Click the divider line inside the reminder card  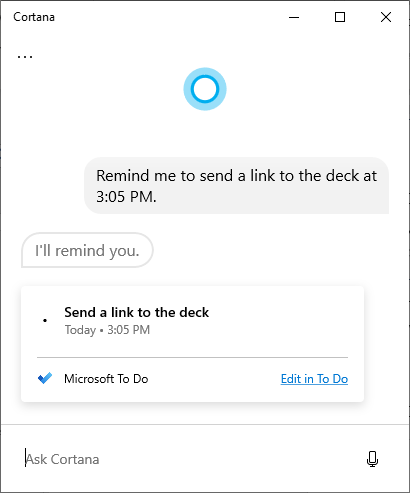coord(192,357)
